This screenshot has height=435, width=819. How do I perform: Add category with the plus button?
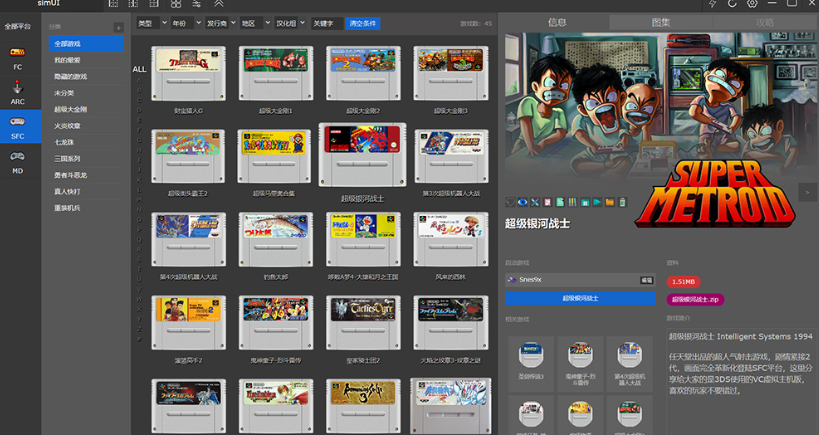click(x=118, y=27)
